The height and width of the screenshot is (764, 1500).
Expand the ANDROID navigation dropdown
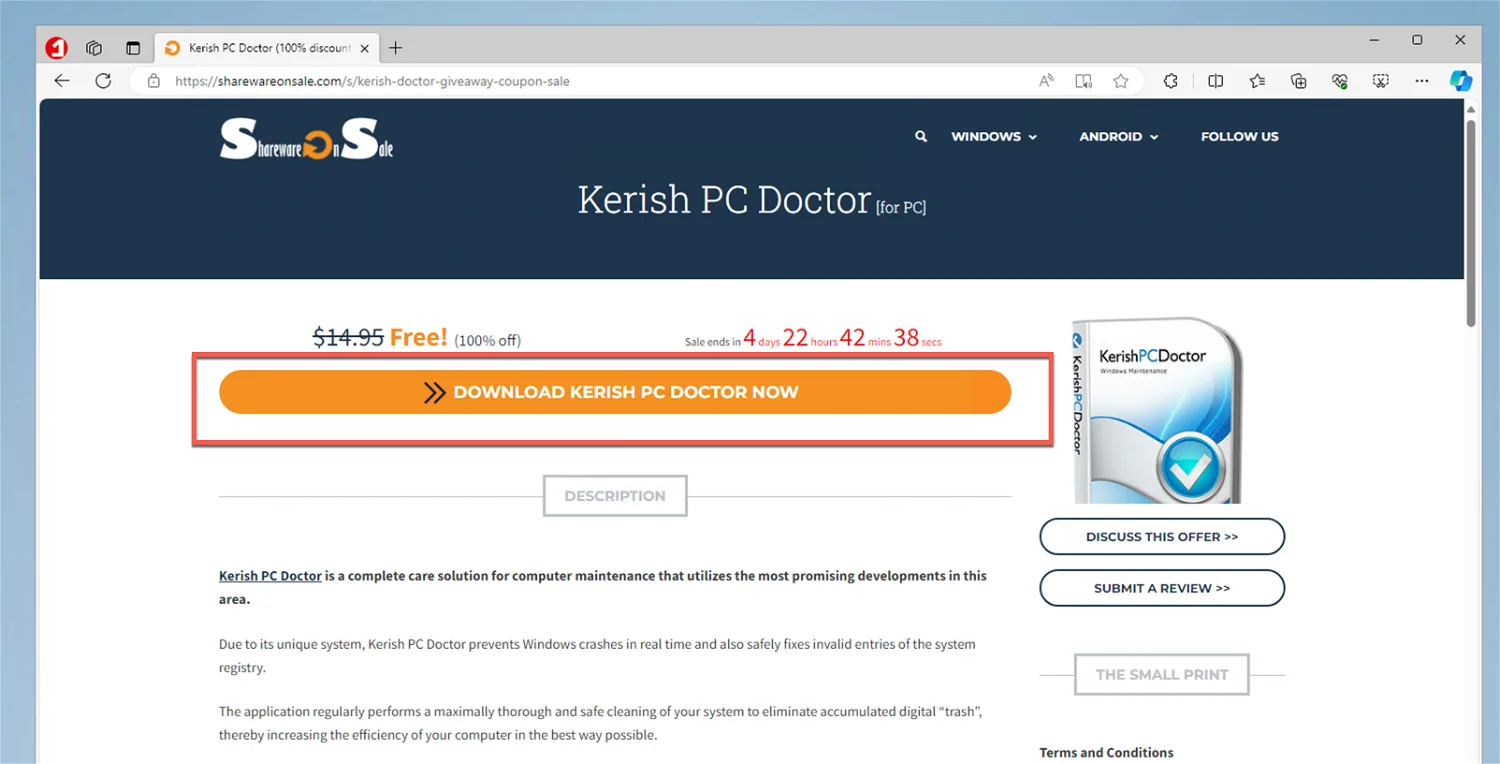pos(1119,137)
